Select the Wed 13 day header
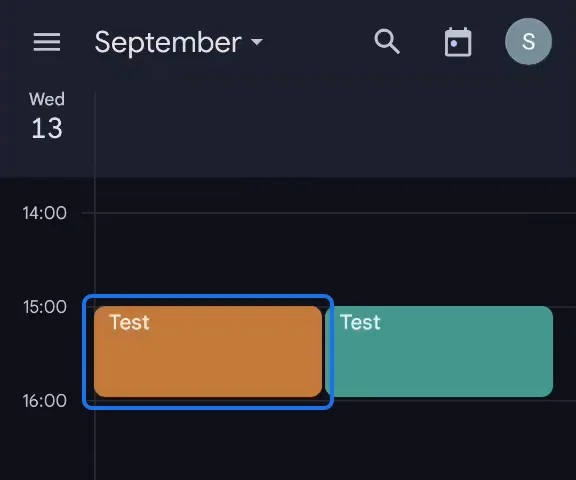 [x=47, y=115]
